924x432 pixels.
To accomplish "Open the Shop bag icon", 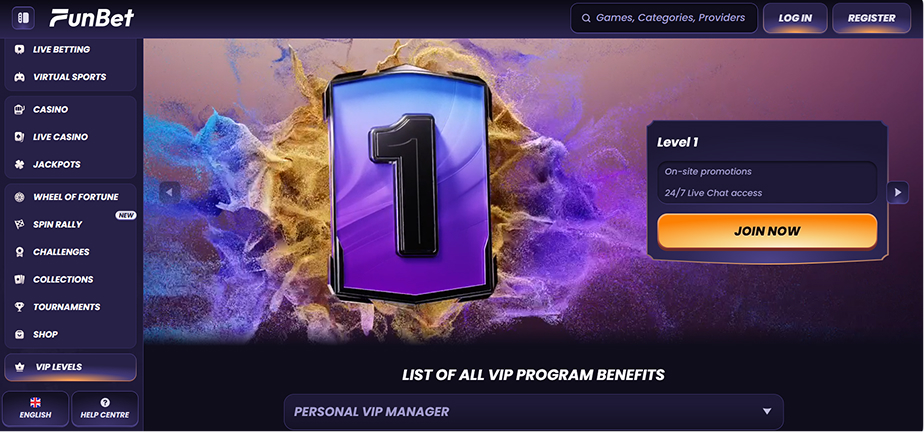I will tap(19, 335).
